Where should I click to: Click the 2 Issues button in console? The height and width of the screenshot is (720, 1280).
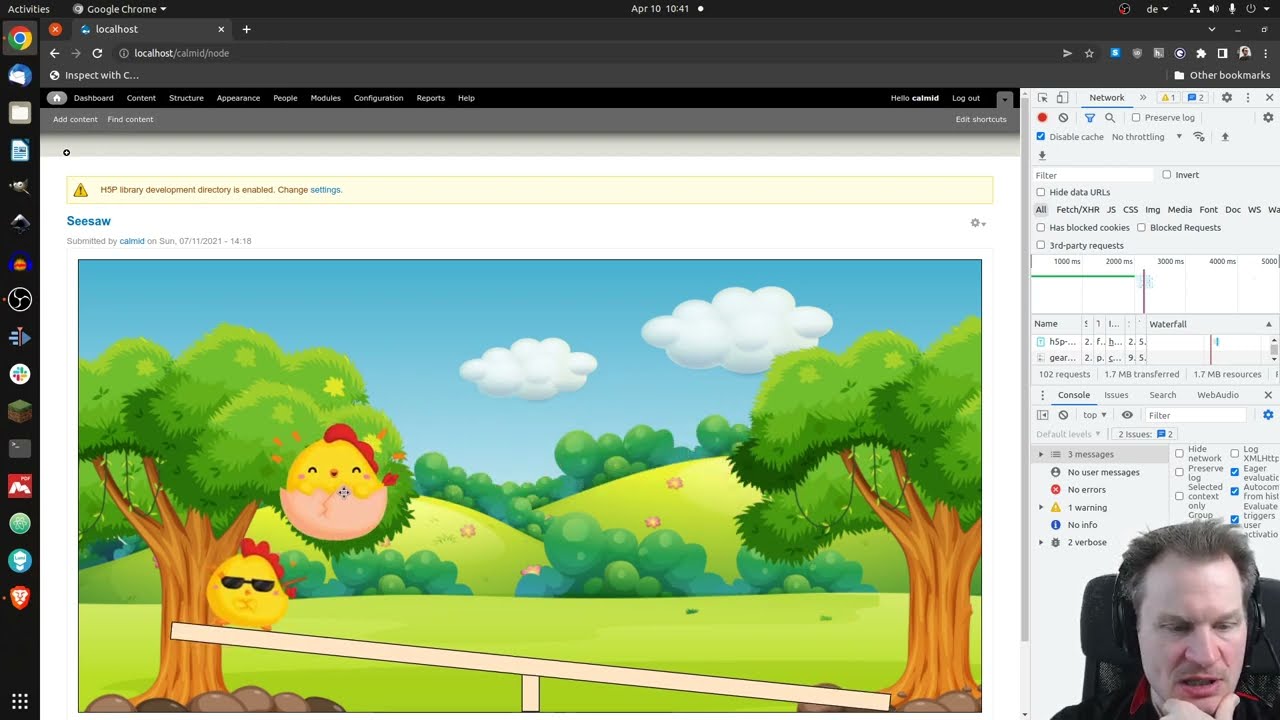(x=1146, y=434)
